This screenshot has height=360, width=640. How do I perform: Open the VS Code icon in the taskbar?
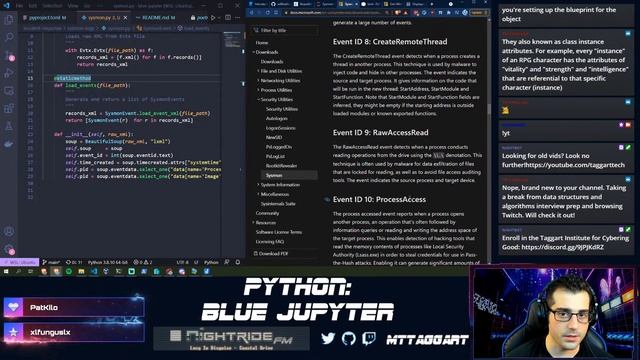click(x=94, y=271)
